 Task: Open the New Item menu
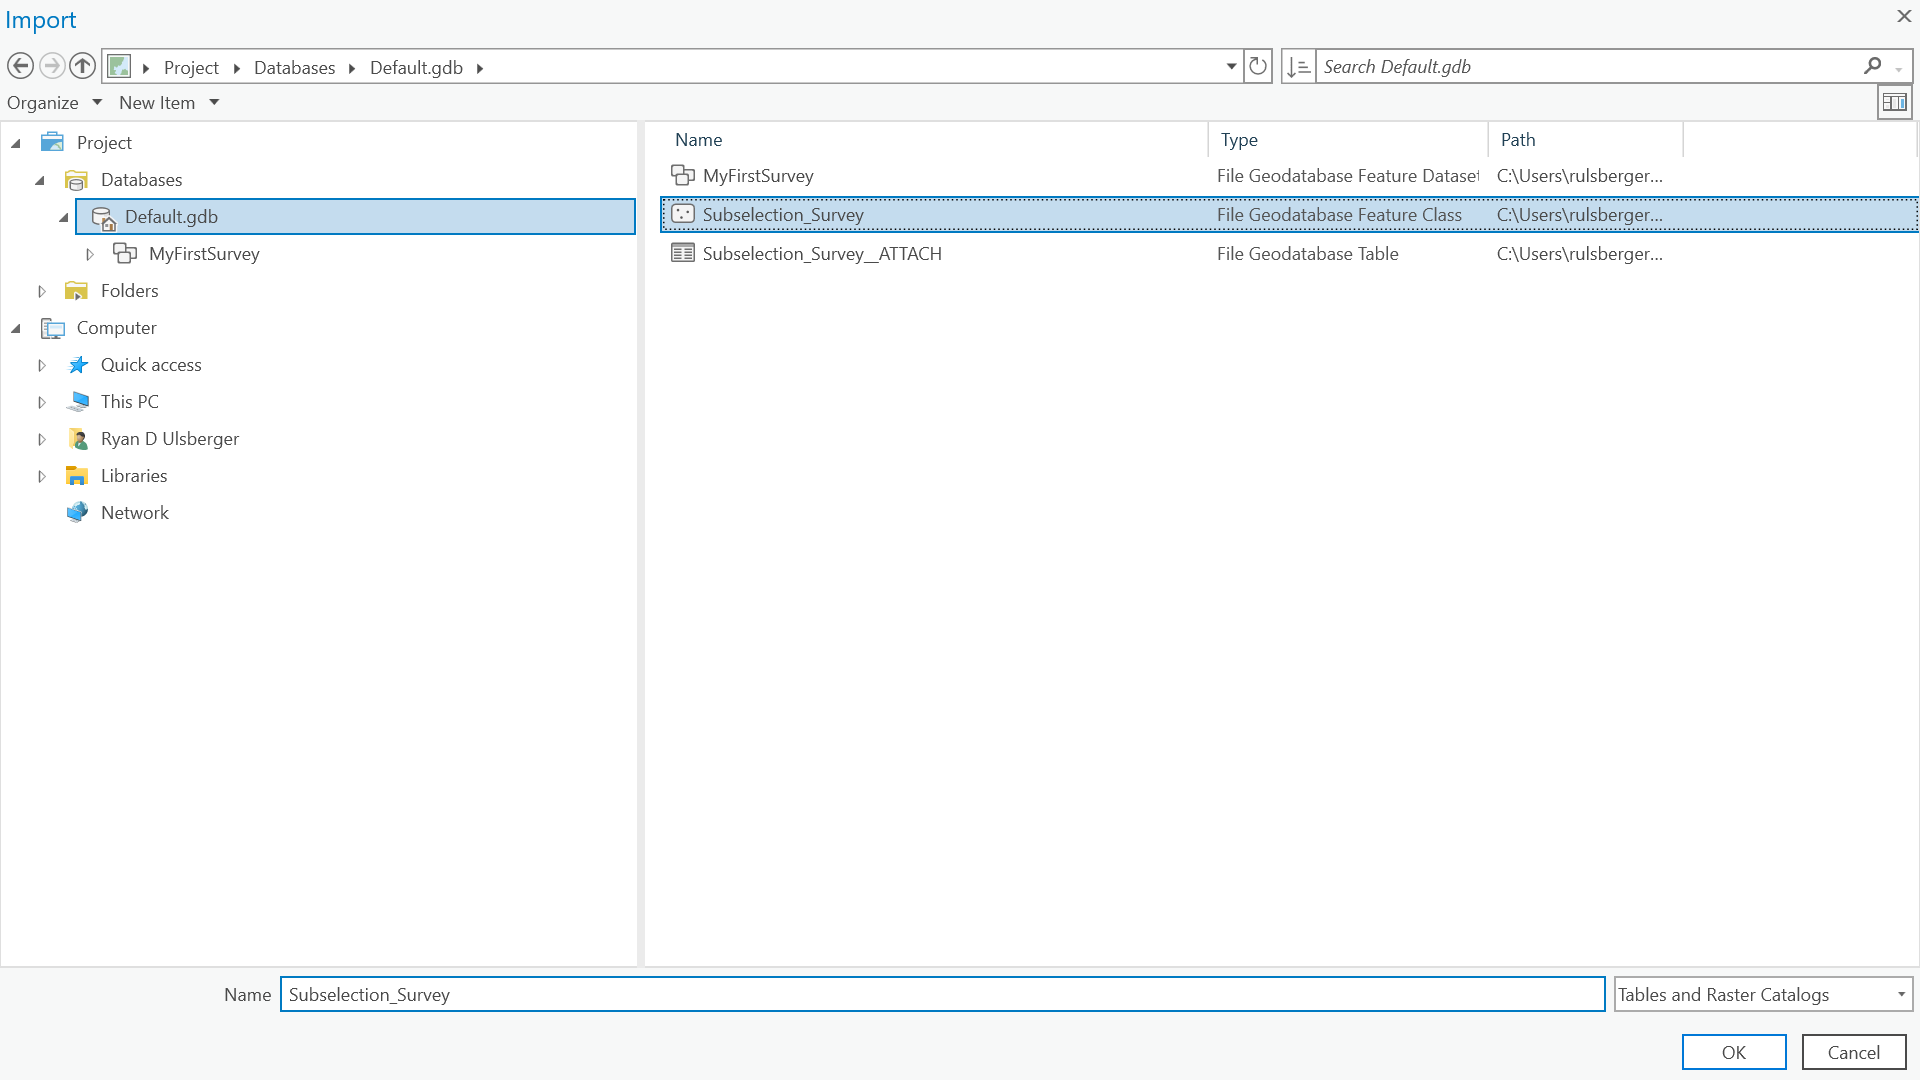168,102
